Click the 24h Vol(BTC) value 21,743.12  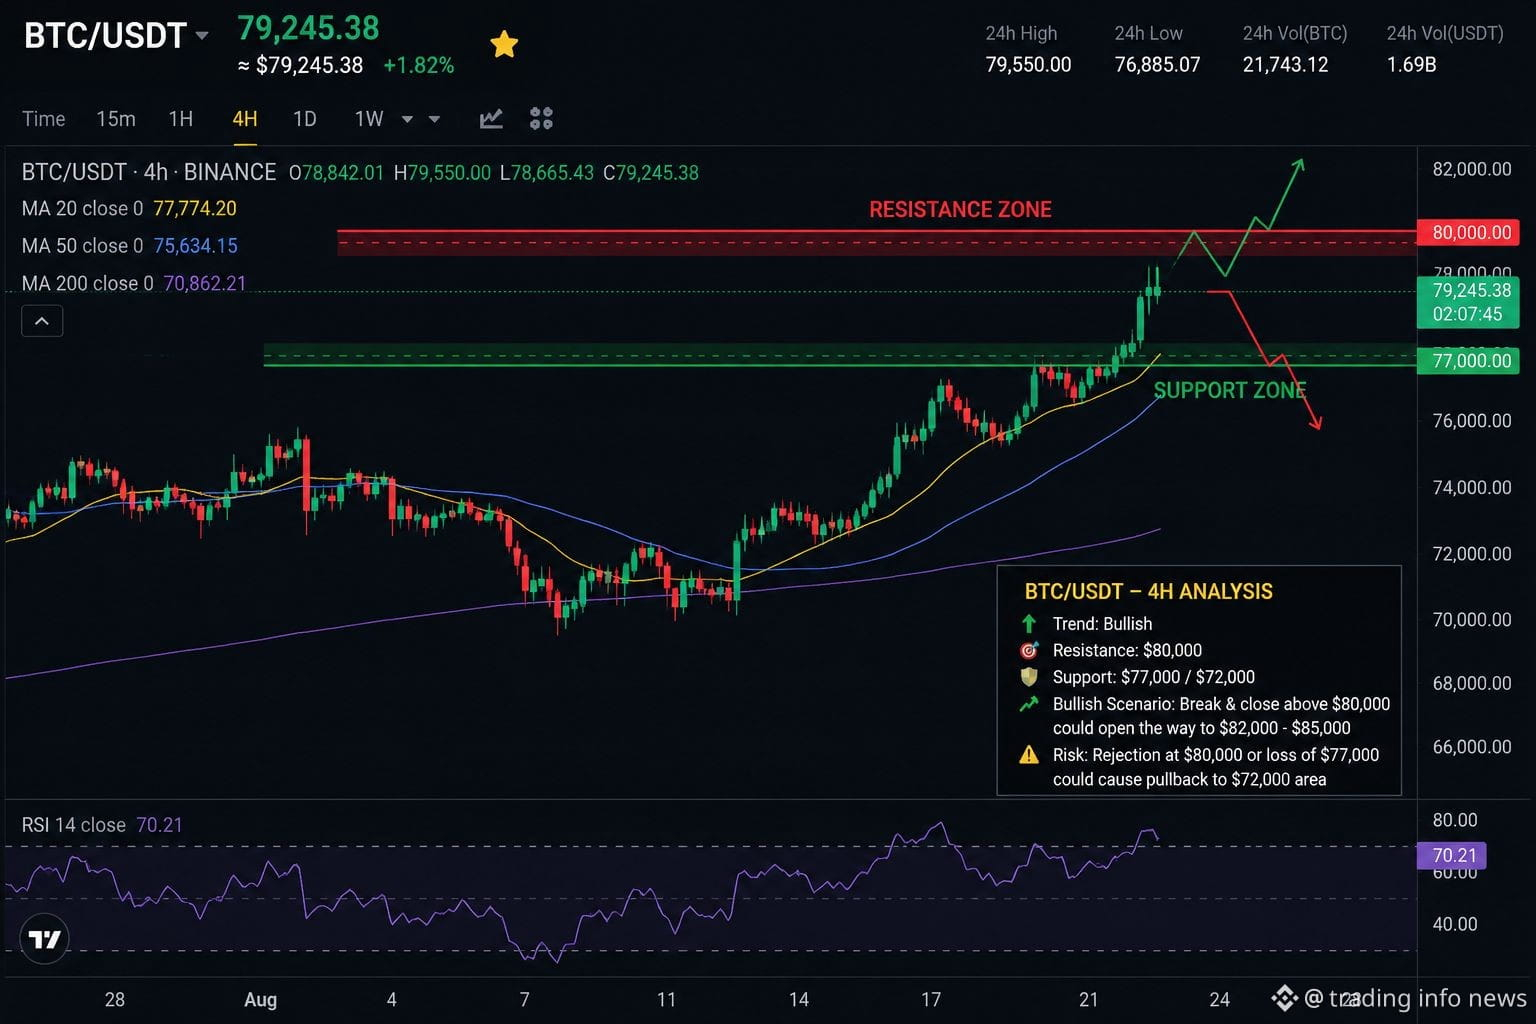1285,65
